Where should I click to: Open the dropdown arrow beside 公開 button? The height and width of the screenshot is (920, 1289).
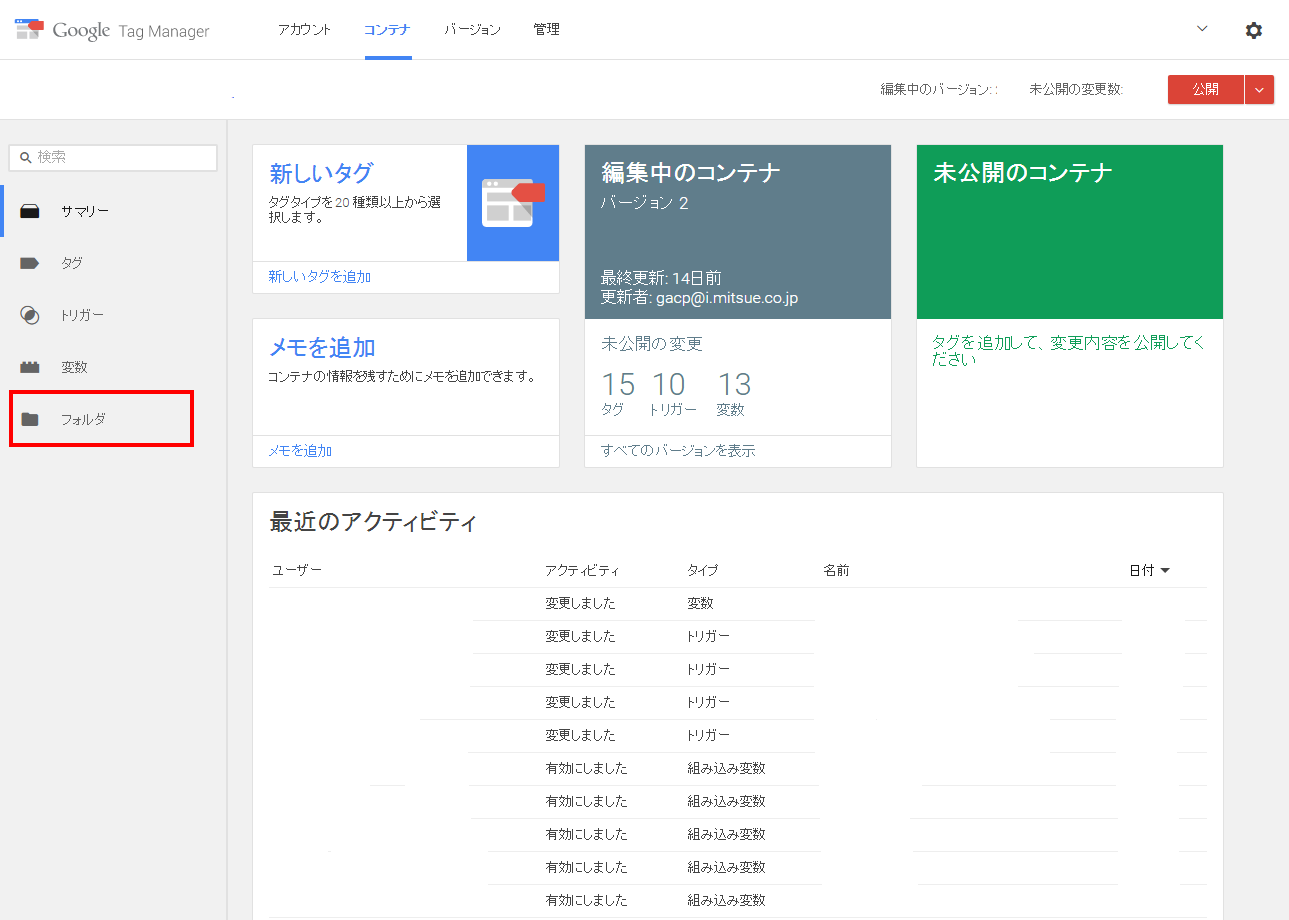click(1259, 89)
